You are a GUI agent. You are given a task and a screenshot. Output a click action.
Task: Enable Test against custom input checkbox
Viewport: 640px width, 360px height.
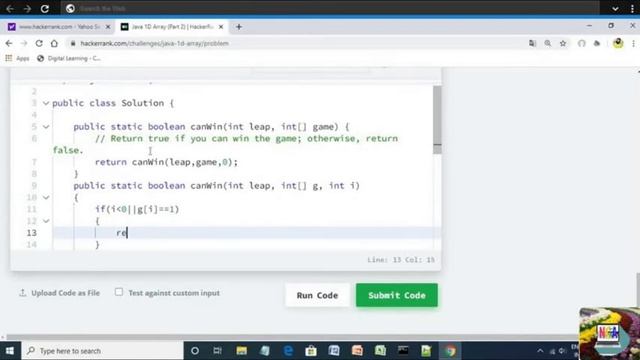coord(119,292)
